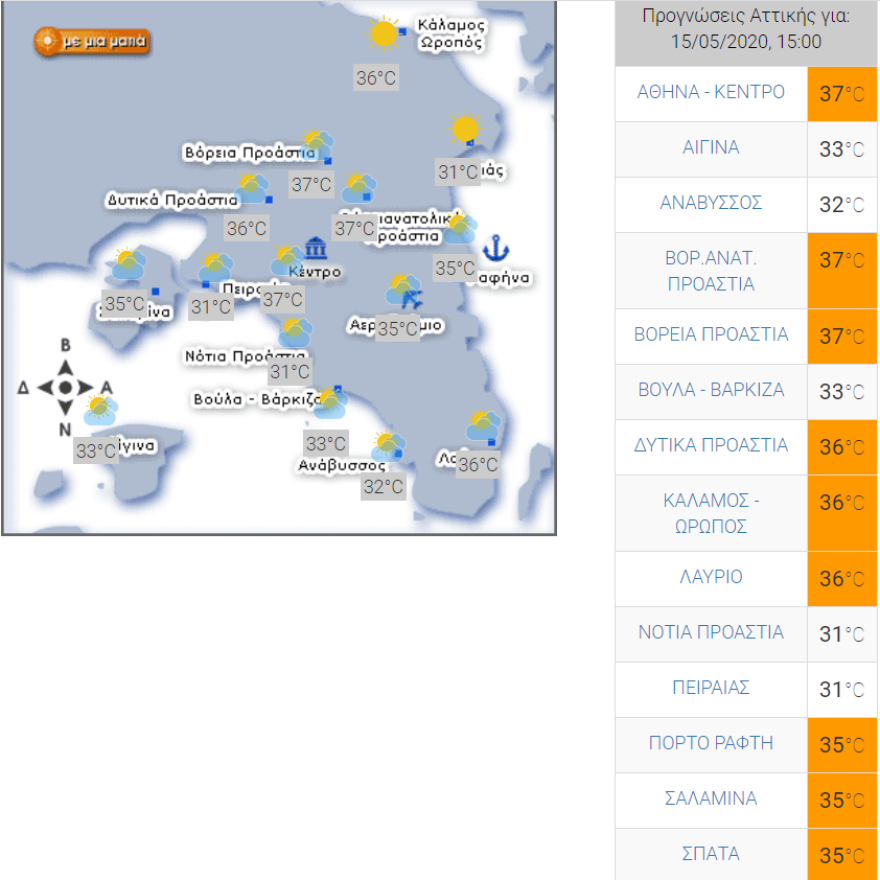Click the weather icon for Αίγινα island
Viewport: 880px width, 880px height.
[100, 409]
